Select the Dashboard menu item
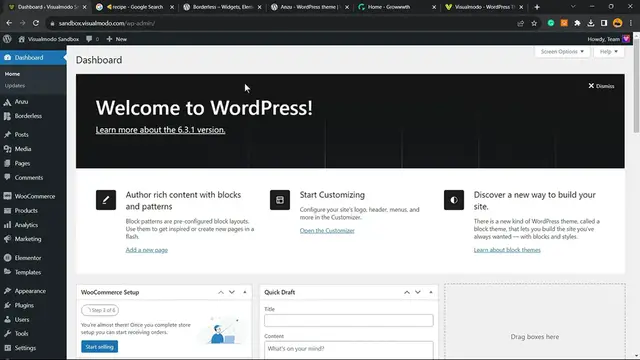640x360 pixels. (x=33, y=58)
